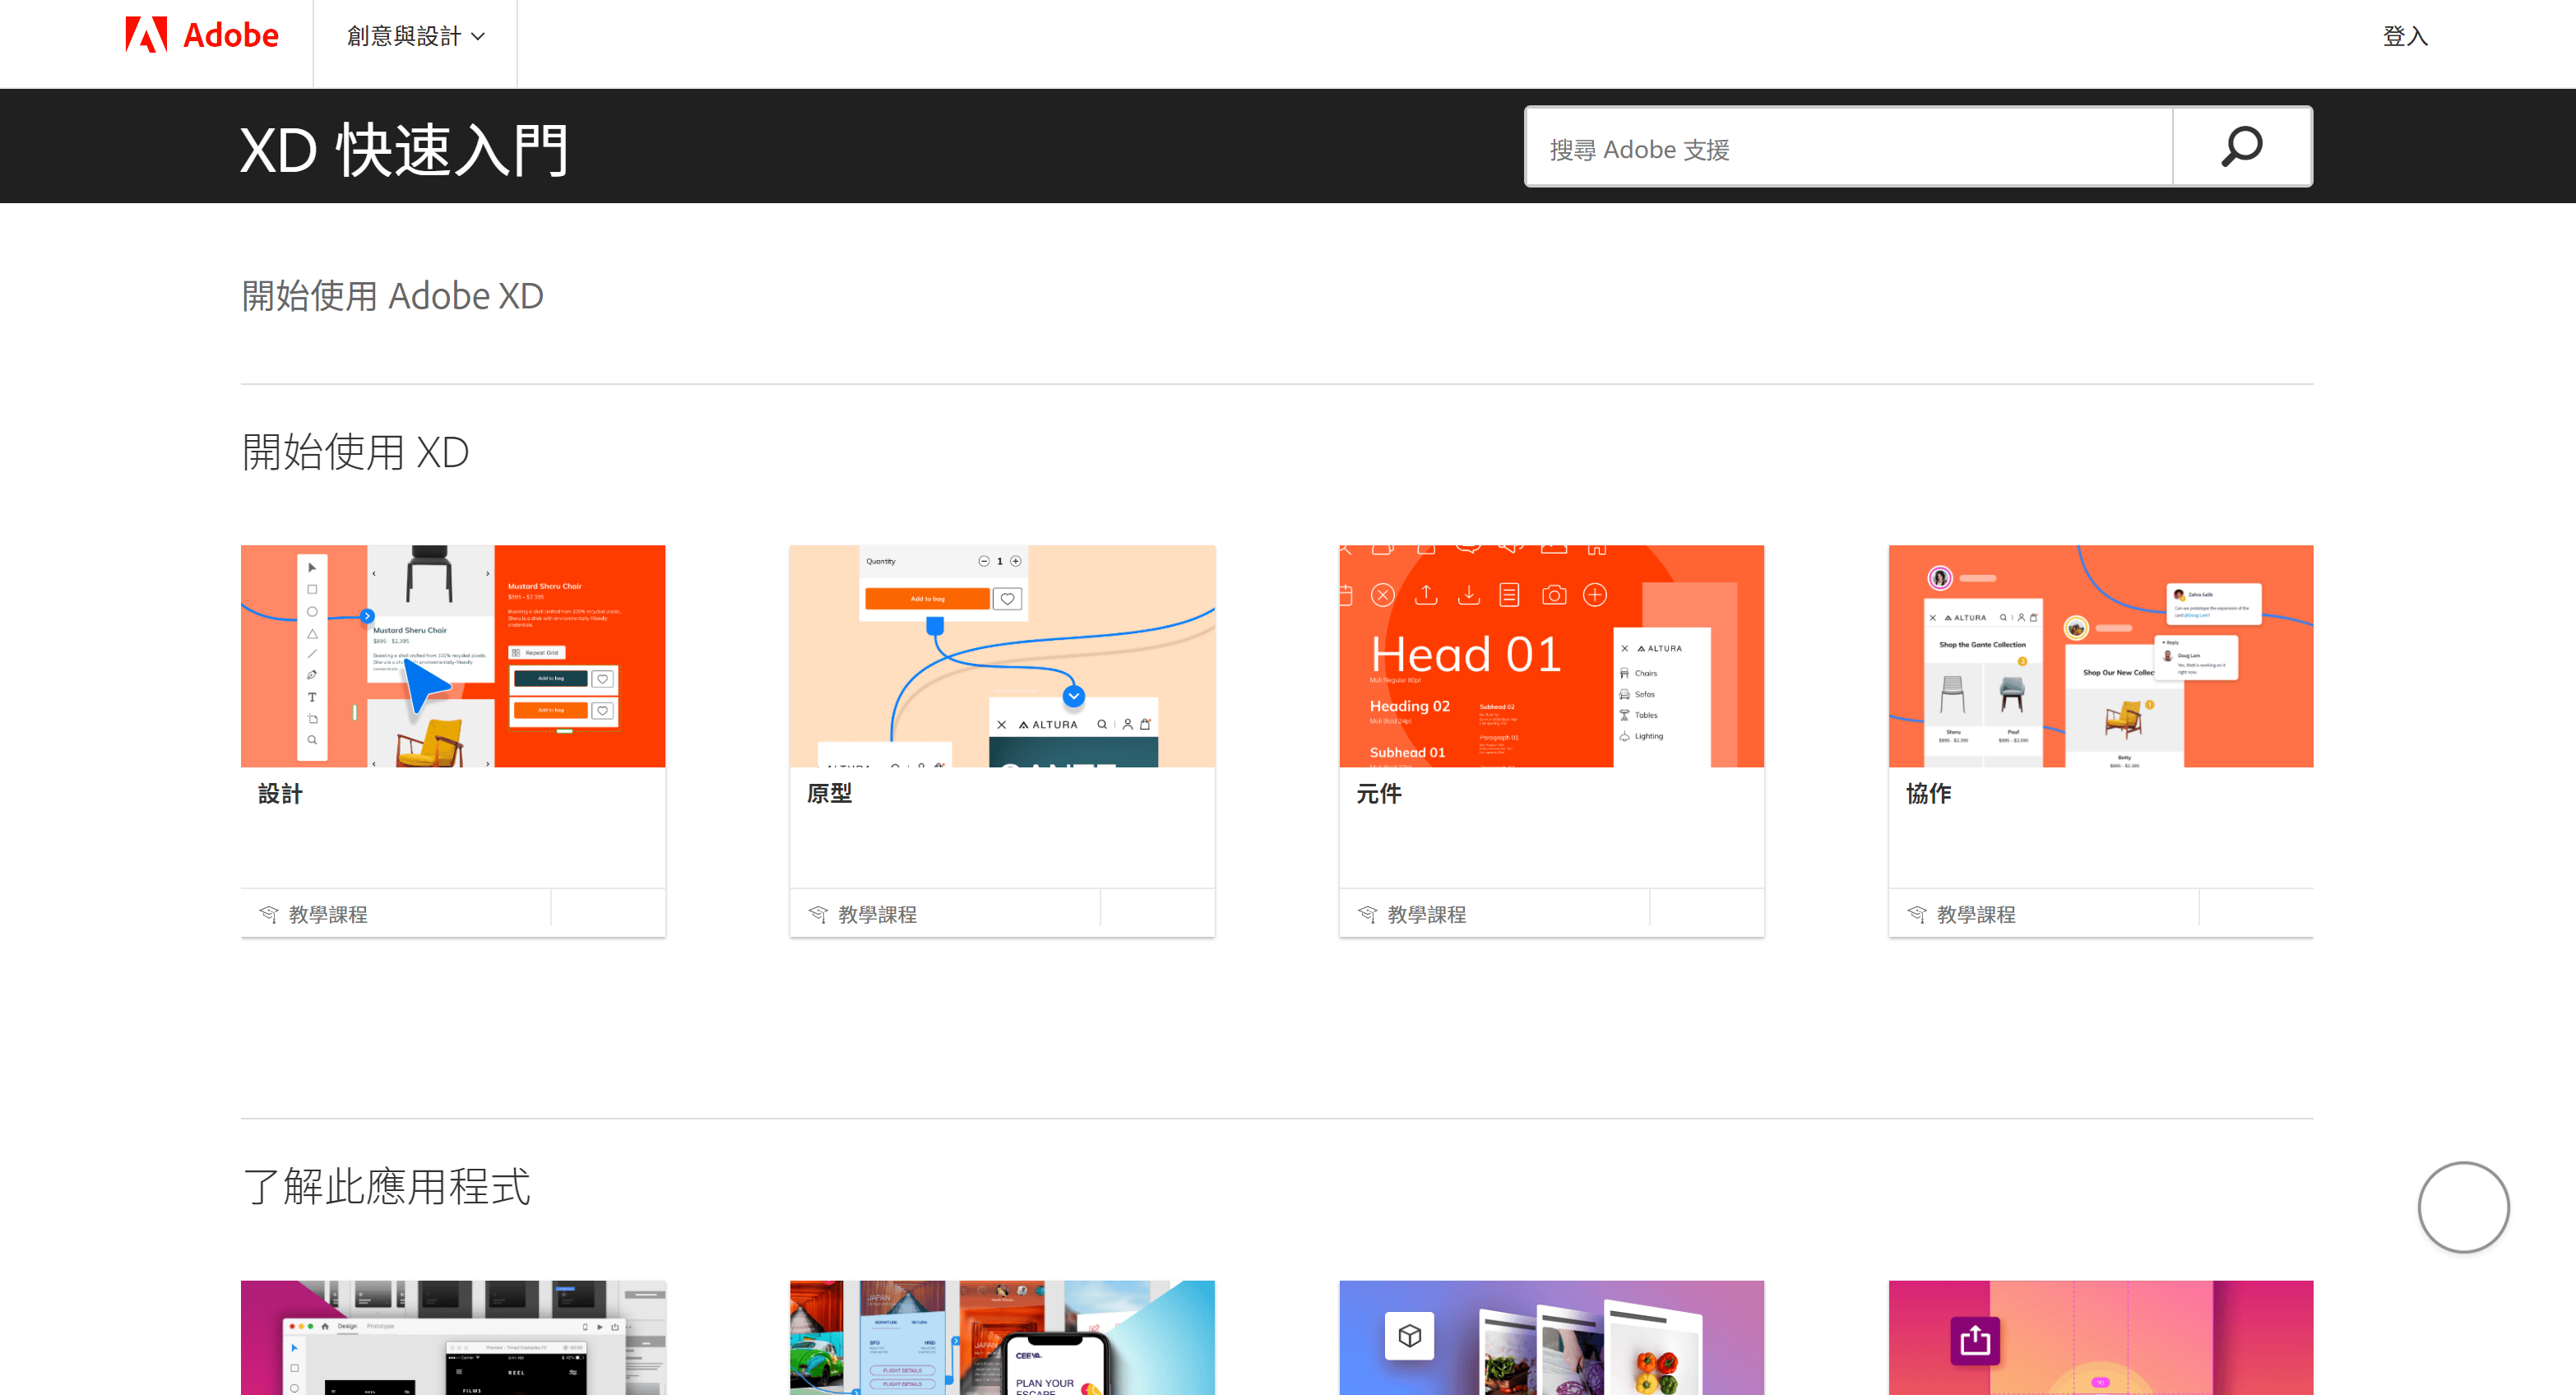Focus the 搜尋 Adobe 支援 search field
2576x1395 pixels.
click(x=1848, y=148)
